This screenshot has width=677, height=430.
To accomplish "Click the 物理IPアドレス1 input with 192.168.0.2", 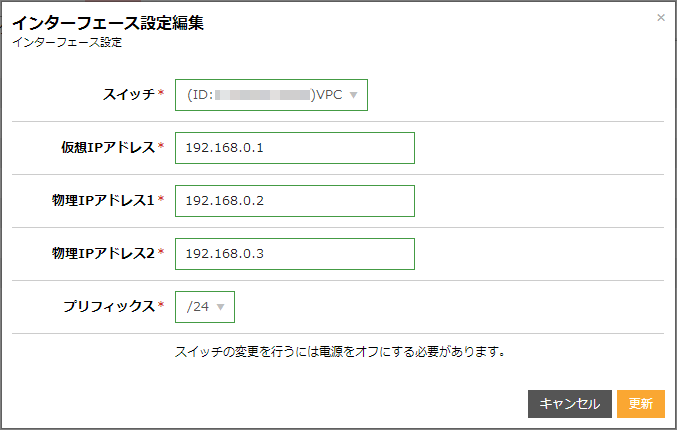I will [294, 201].
